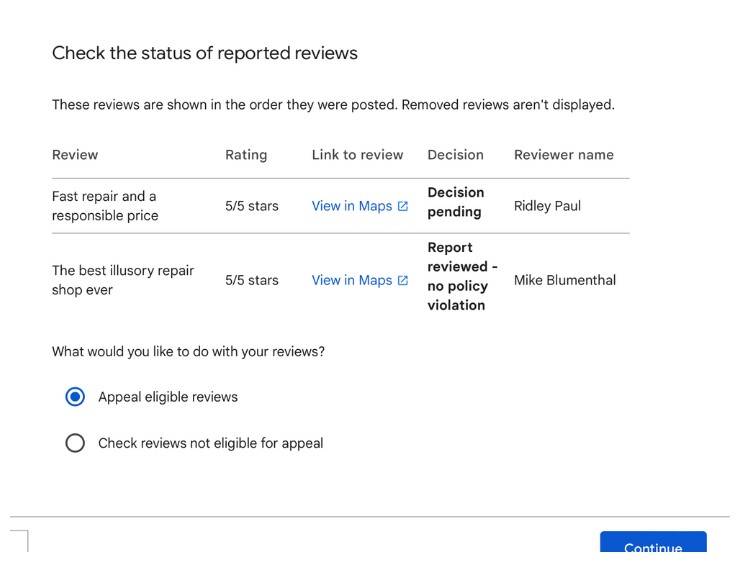Click the heading 'Check the status of reported reviews'
Image resolution: width=746 pixels, height=564 pixels.
205,53
